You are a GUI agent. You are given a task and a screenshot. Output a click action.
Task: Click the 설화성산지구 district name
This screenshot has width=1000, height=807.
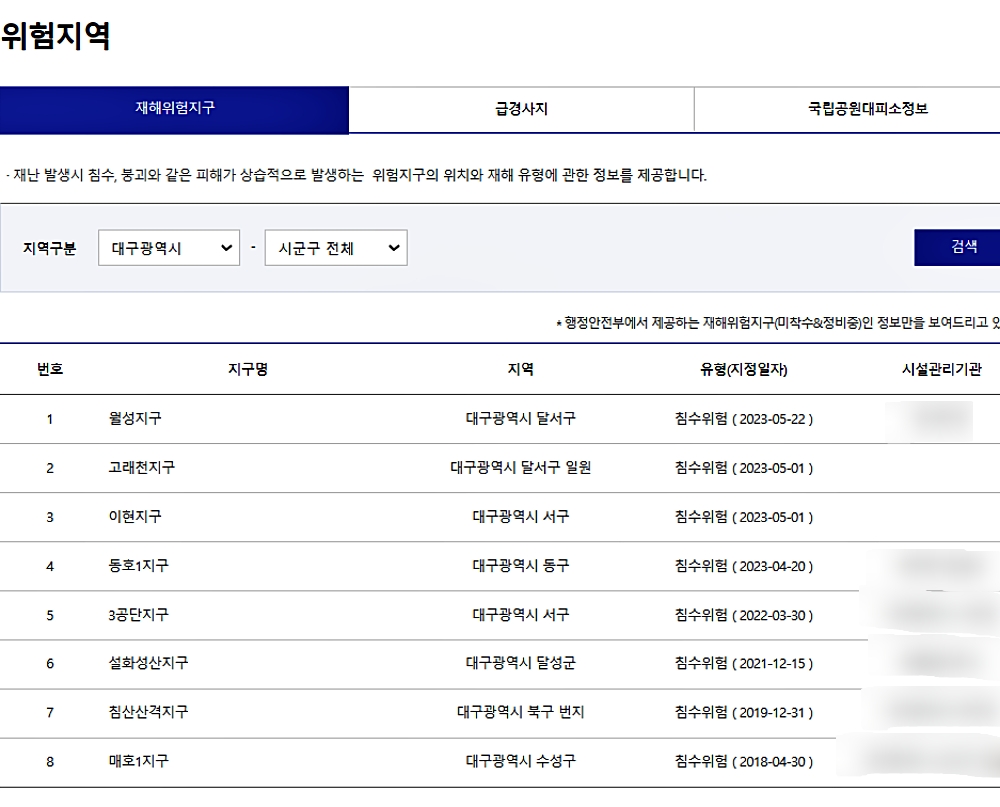148,663
